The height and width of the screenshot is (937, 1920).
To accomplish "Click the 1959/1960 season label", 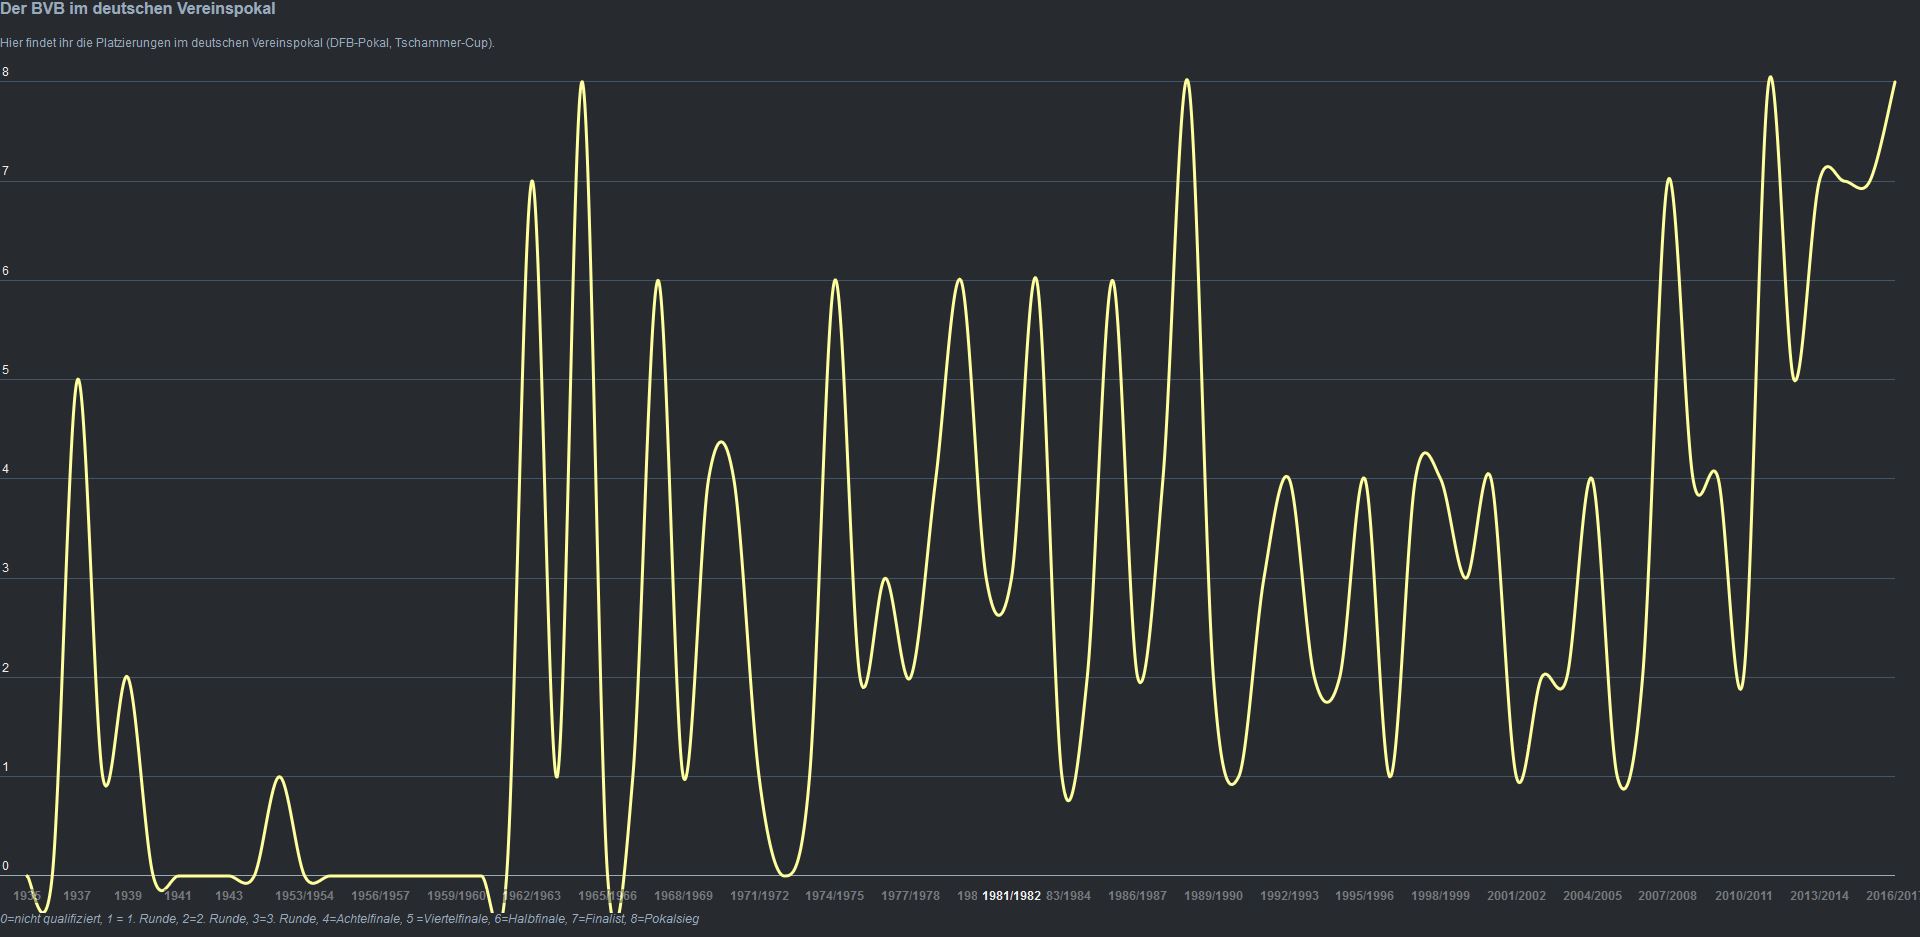I will pyautogui.click(x=456, y=896).
